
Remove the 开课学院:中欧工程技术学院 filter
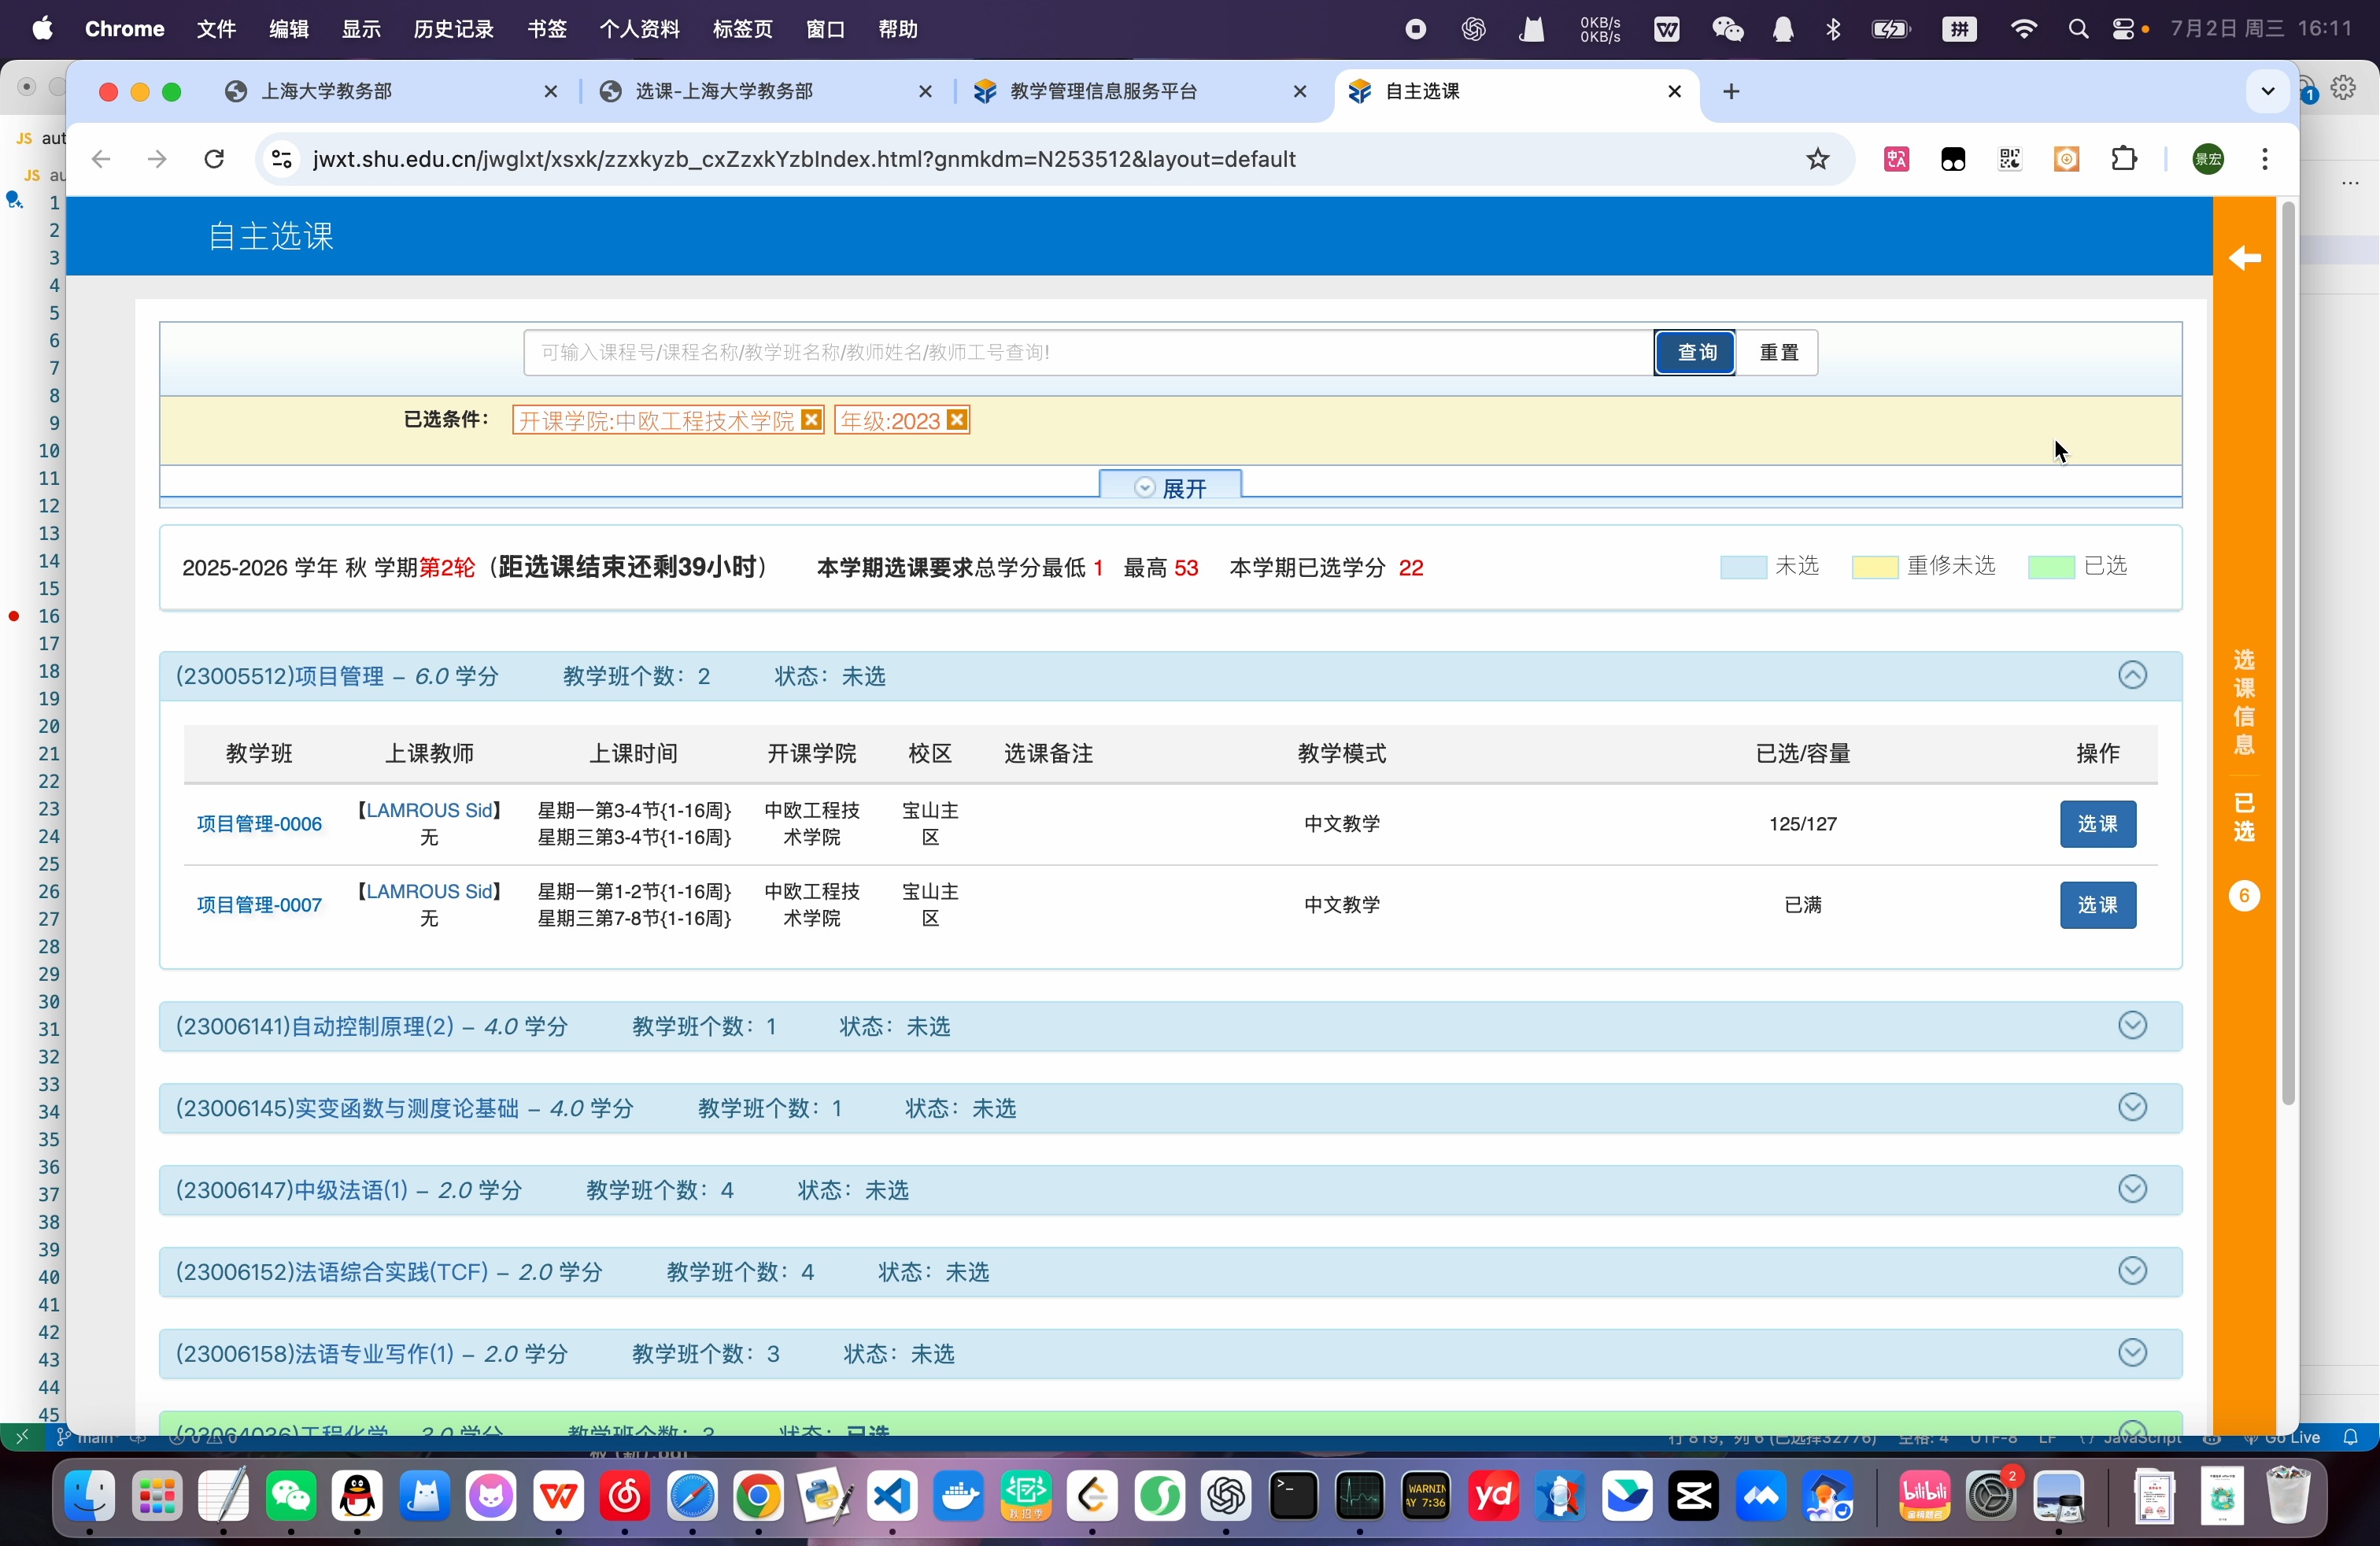812,420
